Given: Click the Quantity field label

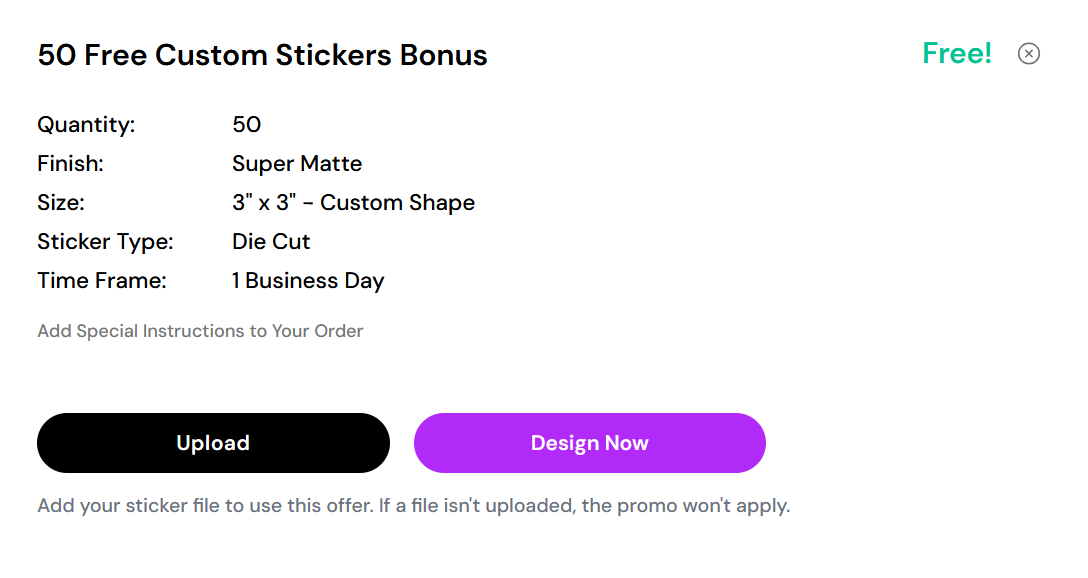Looking at the screenshot, I should click(x=86, y=125).
